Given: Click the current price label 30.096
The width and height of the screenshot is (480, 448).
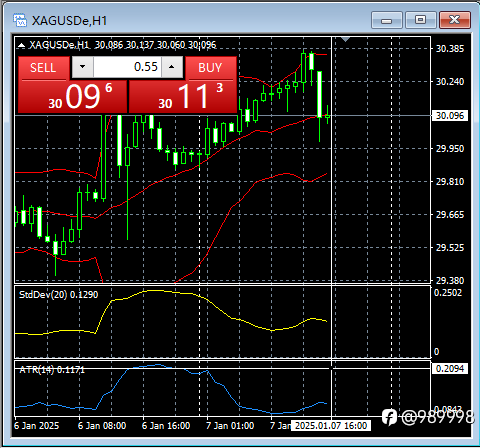Looking at the screenshot, I should (450, 116).
